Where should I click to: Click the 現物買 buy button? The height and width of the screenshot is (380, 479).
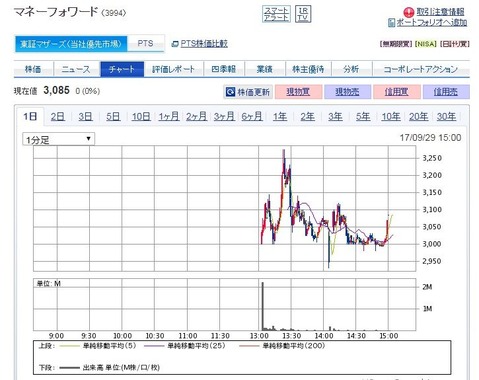pos(298,92)
